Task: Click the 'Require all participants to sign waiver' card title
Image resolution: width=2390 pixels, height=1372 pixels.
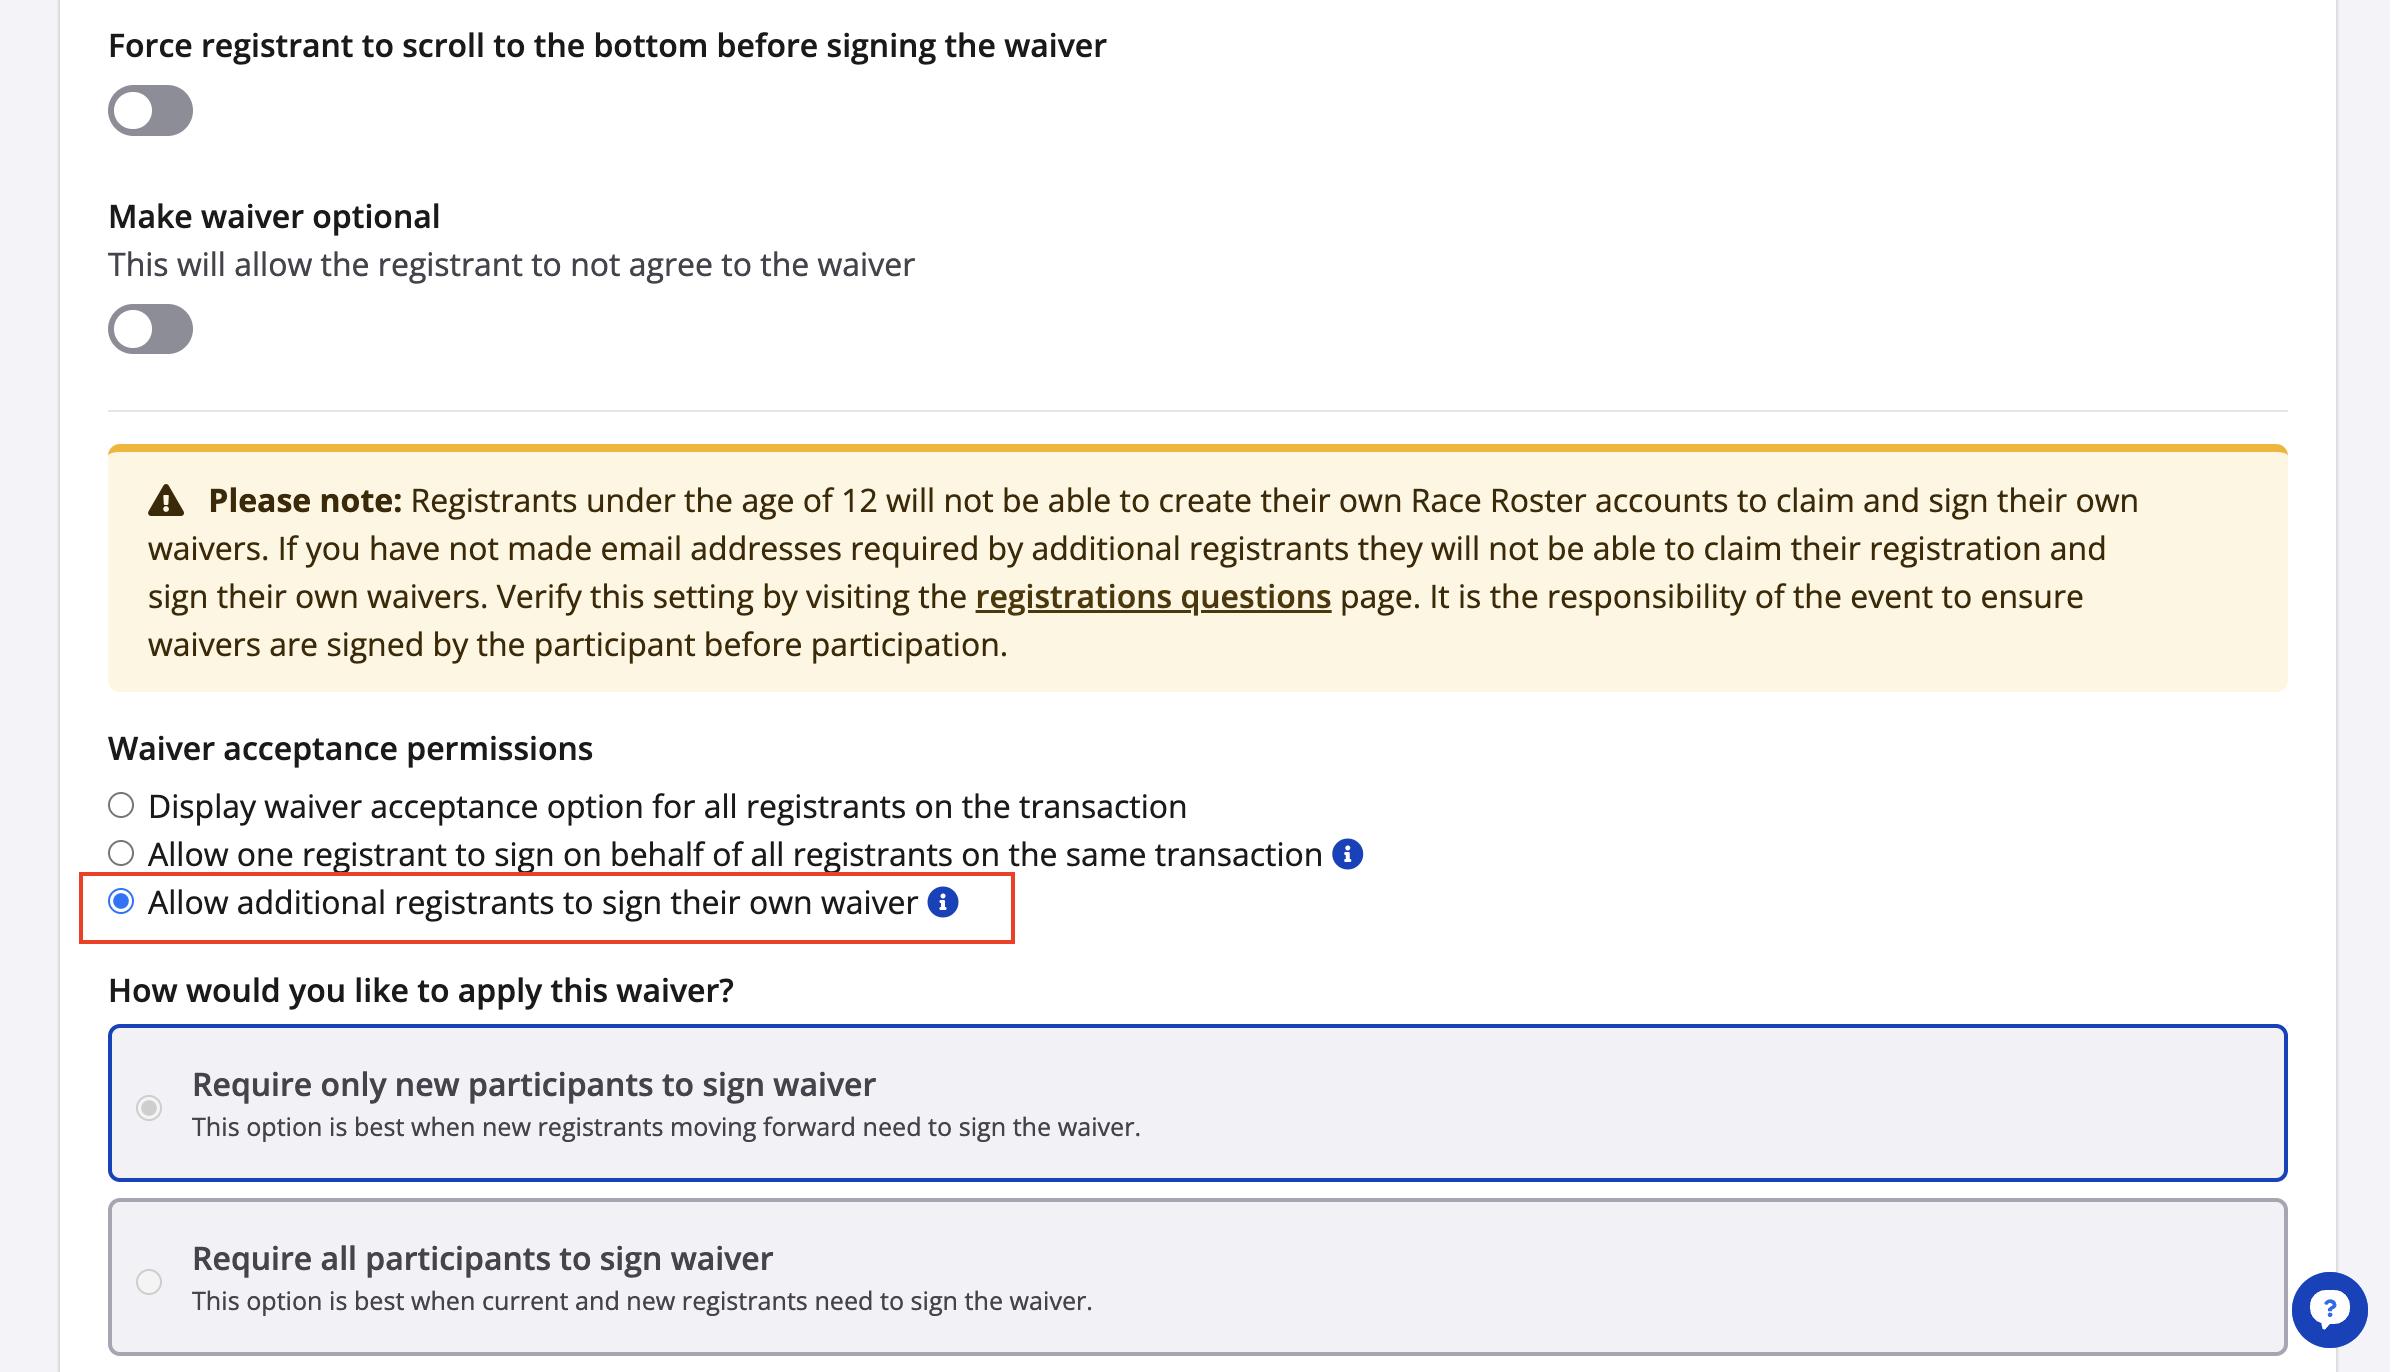Action: (x=482, y=1258)
